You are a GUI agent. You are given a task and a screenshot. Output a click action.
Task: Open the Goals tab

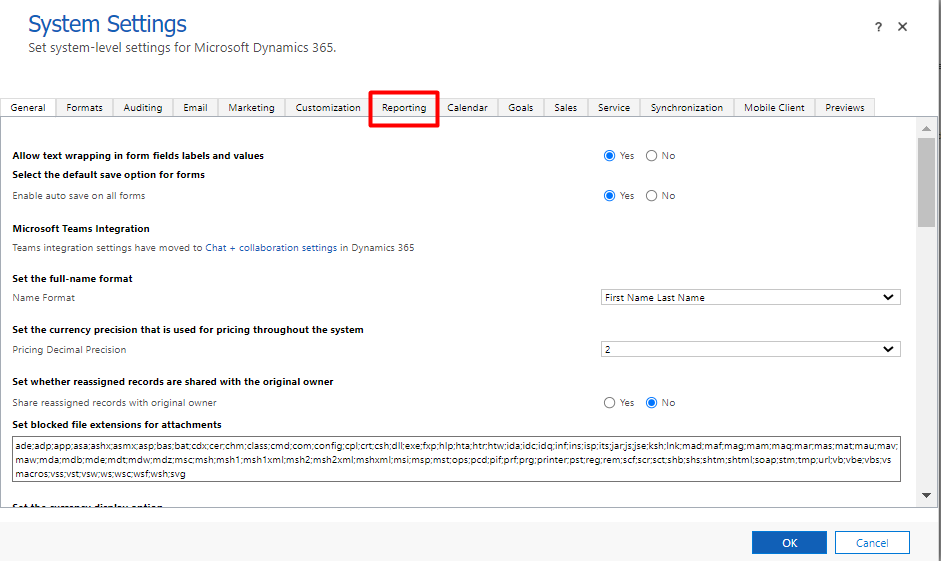[520, 107]
